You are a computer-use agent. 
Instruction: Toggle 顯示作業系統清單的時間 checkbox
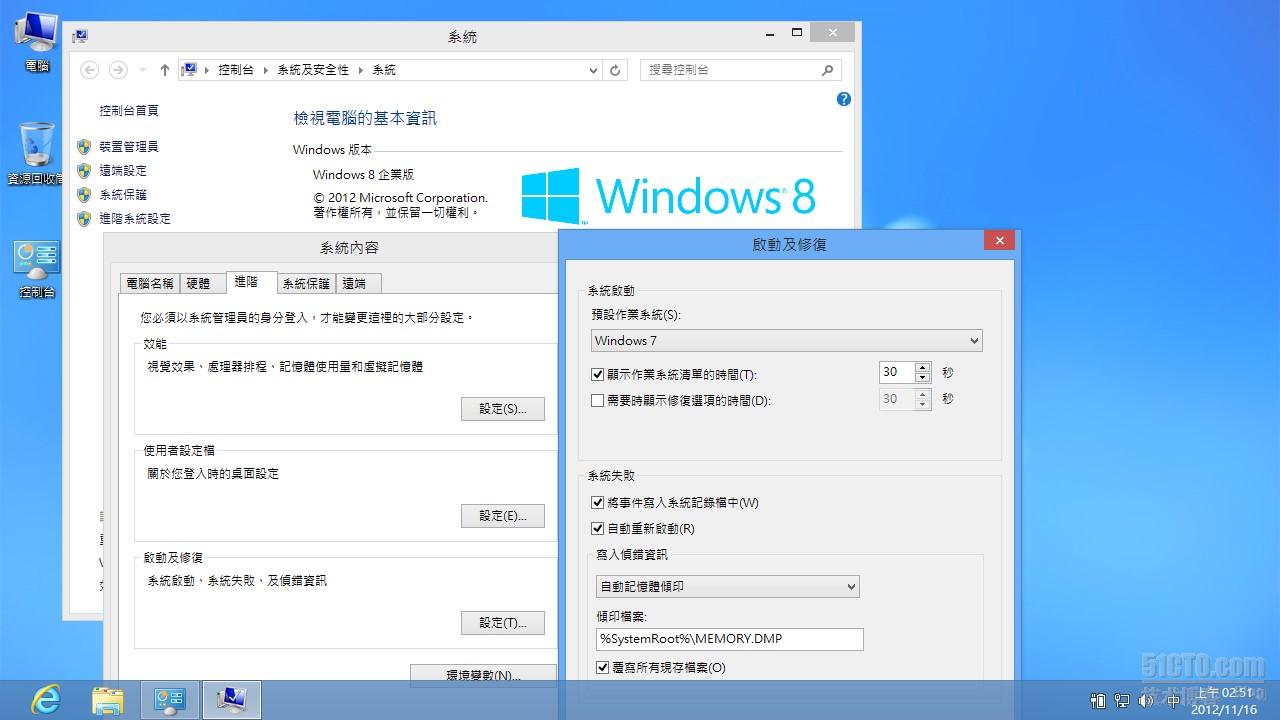[x=598, y=375]
